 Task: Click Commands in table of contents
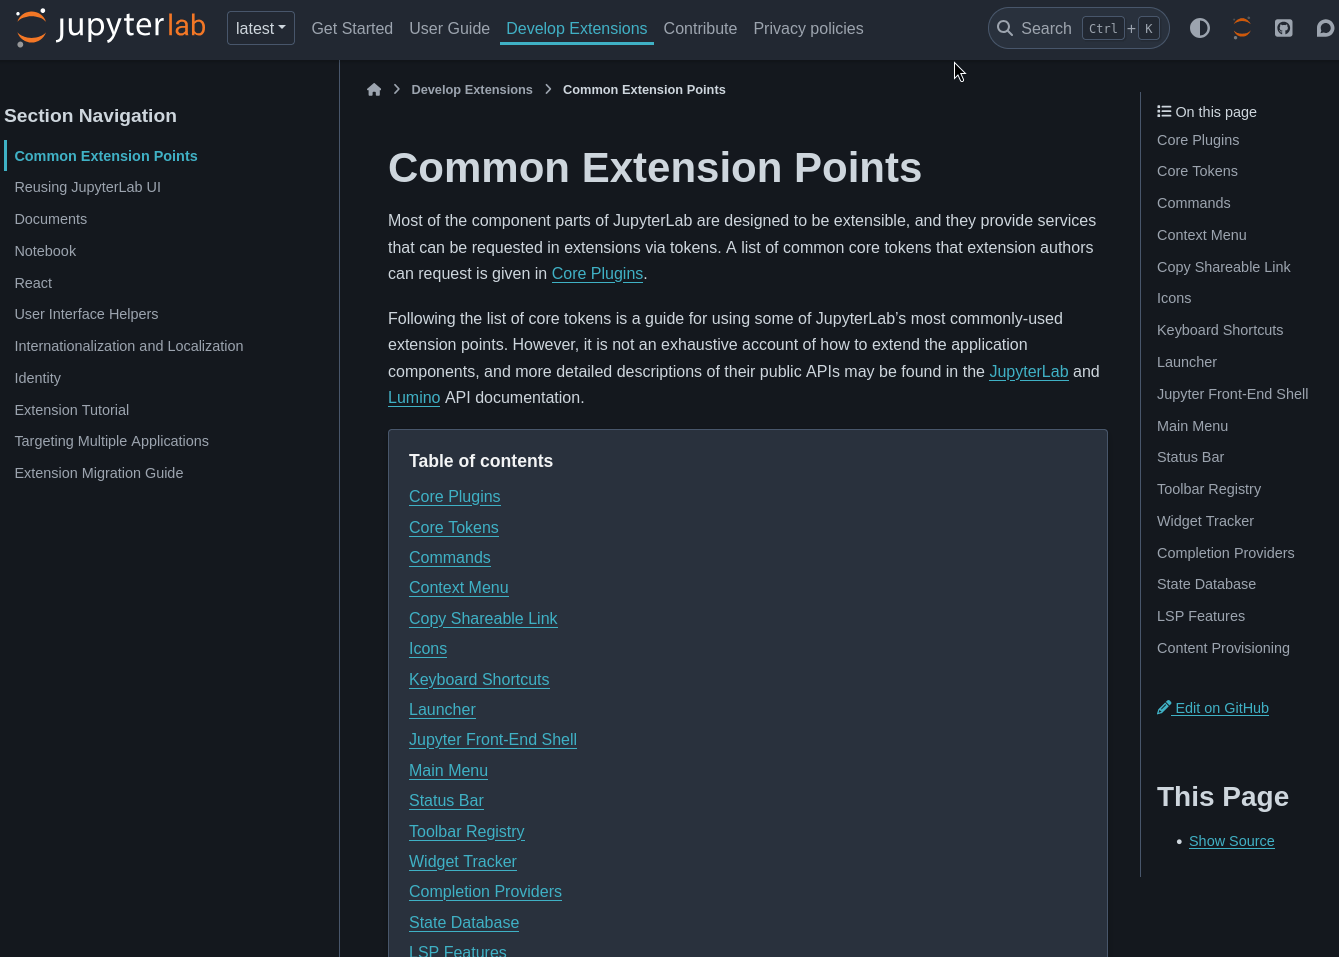[449, 557]
